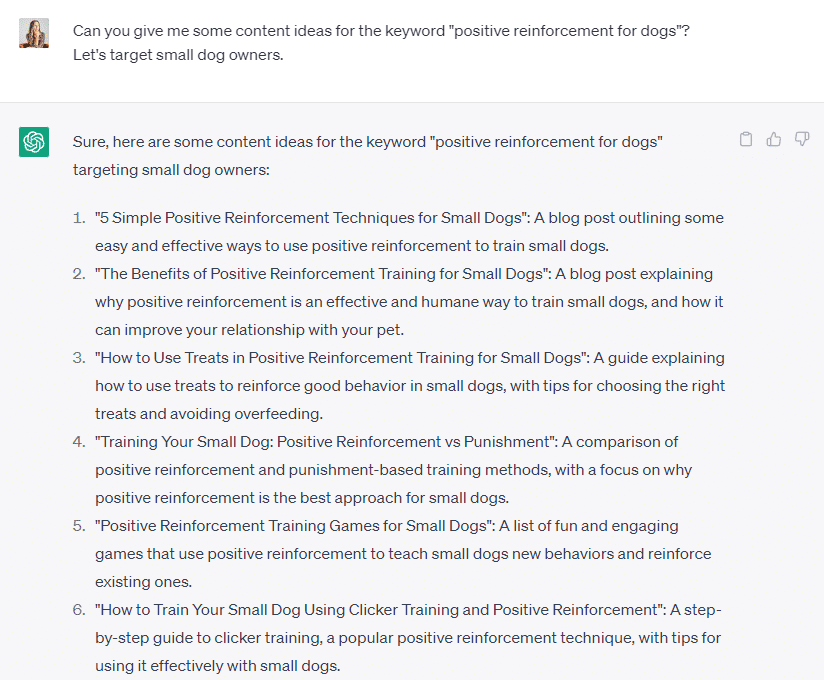Select idea about Clicker Training and Positive Reinforcement
The width and height of the screenshot is (824, 680).
380,610
